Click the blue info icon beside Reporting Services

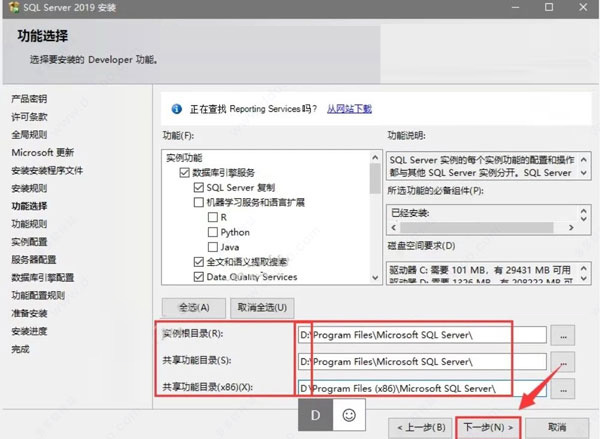click(177, 108)
